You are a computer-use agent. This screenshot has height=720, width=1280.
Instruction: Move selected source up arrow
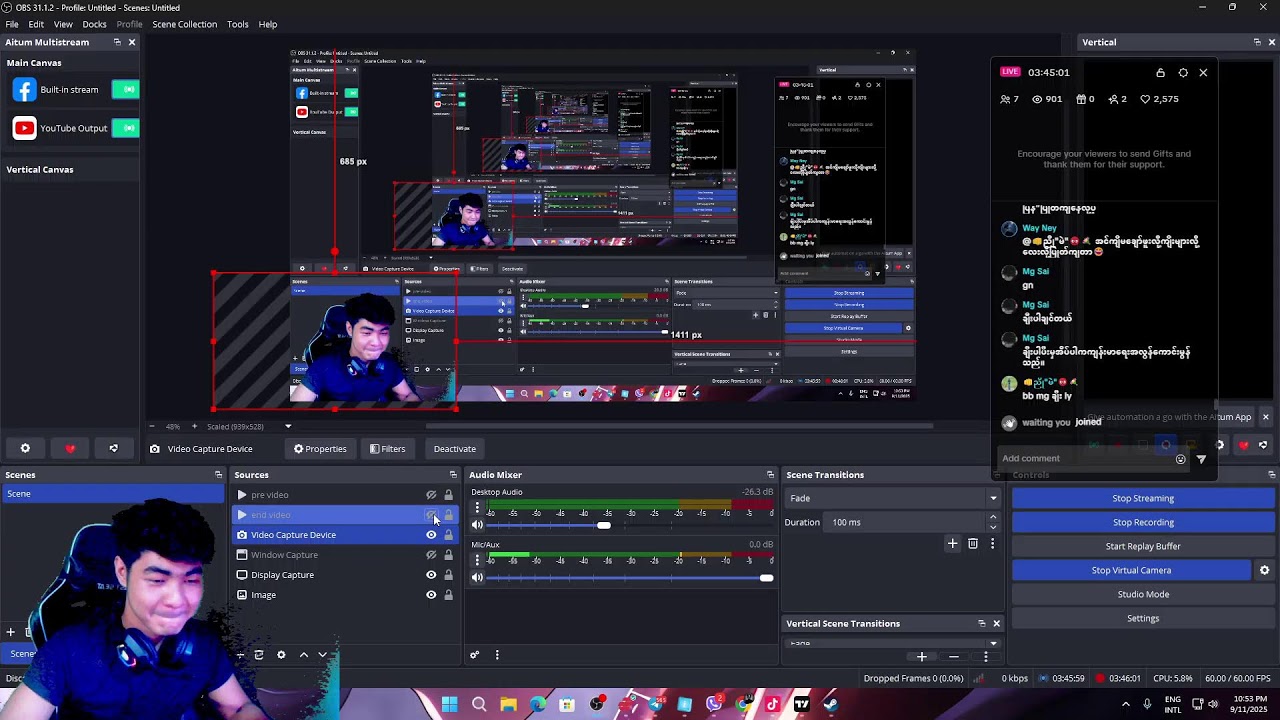tap(304, 655)
